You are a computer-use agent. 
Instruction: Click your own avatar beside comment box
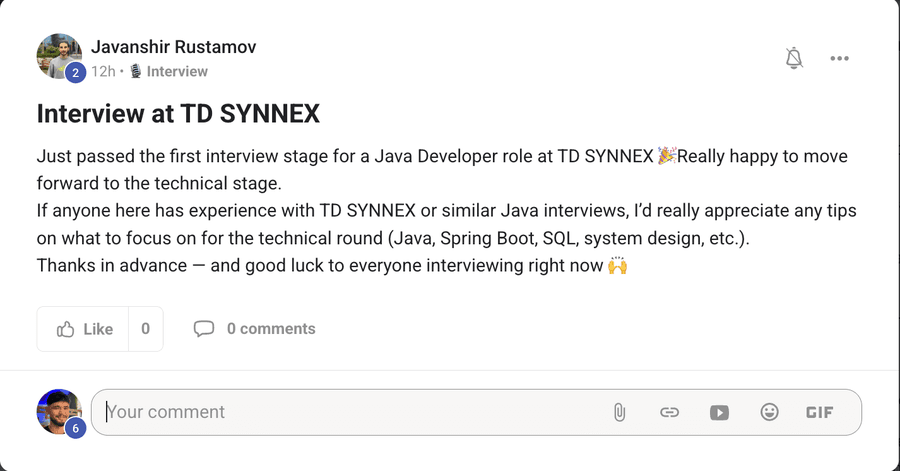tap(59, 411)
